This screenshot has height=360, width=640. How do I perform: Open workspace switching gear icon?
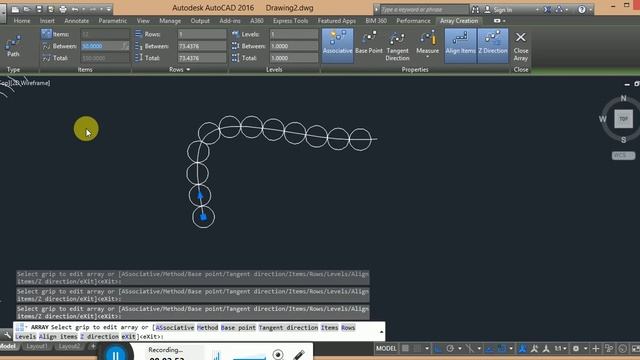click(x=576, y=349)
